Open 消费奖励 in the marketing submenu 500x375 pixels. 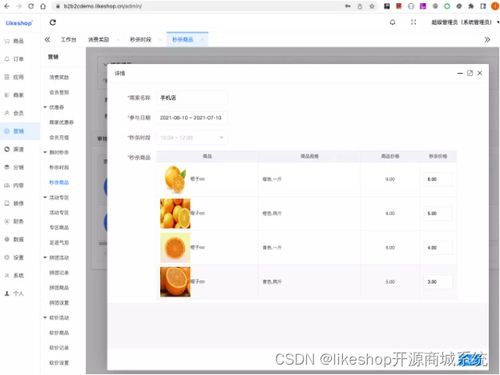pyautogui.click(x=59, y=77)
